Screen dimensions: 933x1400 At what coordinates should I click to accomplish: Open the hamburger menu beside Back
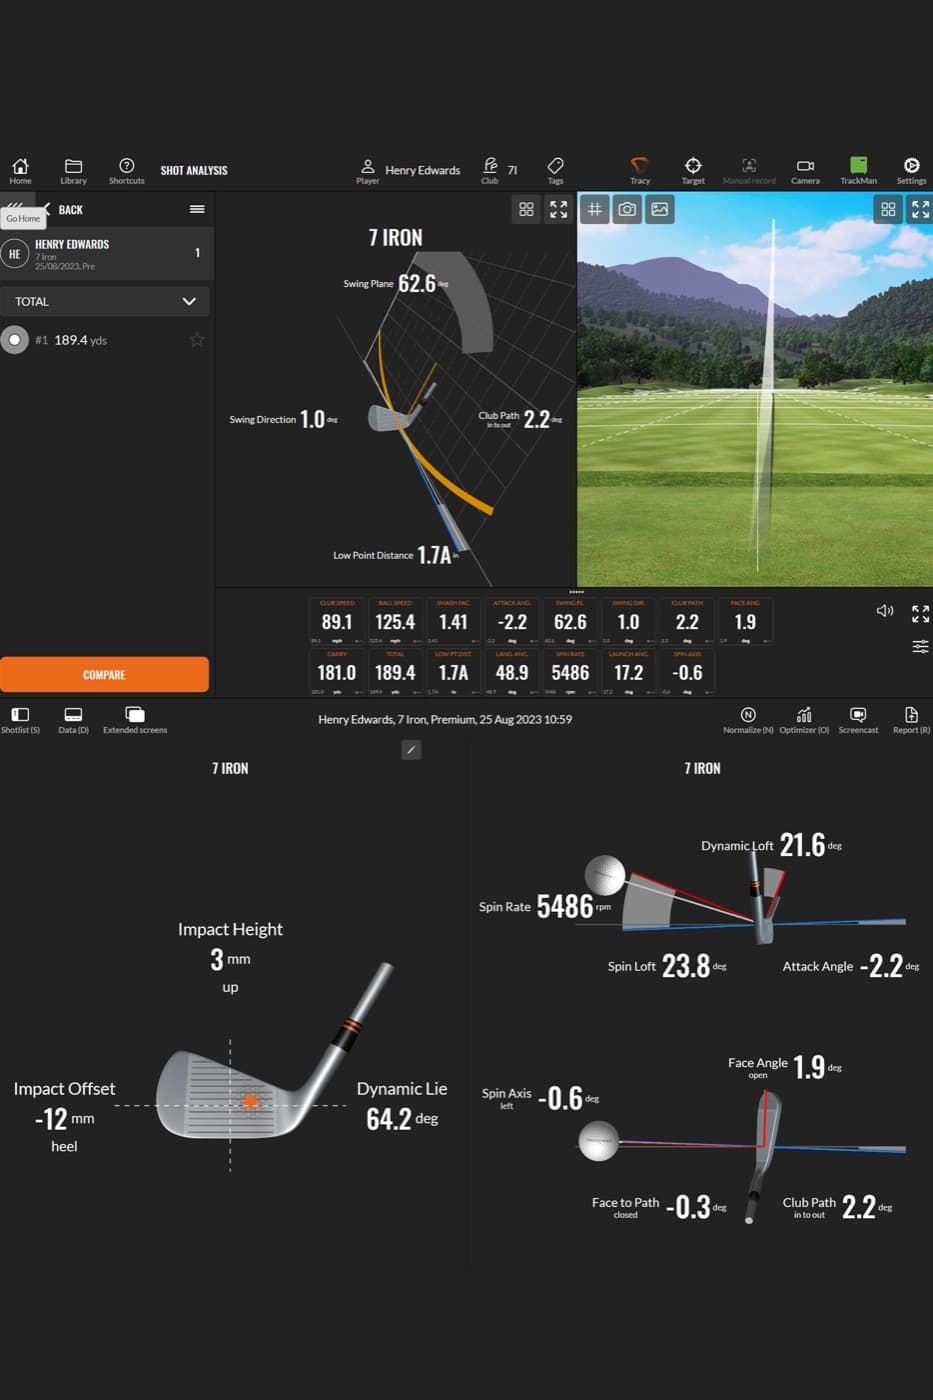tap(197, 209)
